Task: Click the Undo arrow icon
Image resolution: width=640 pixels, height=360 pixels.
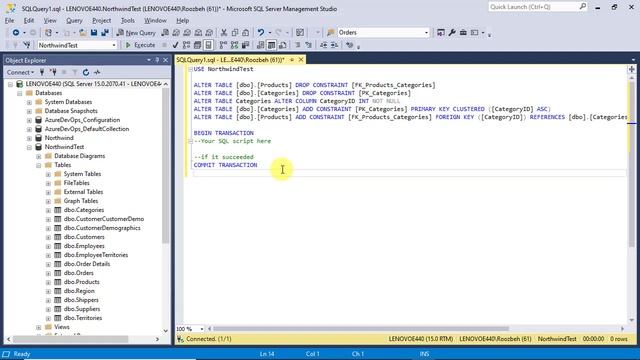Action: (x=260, y=33)
